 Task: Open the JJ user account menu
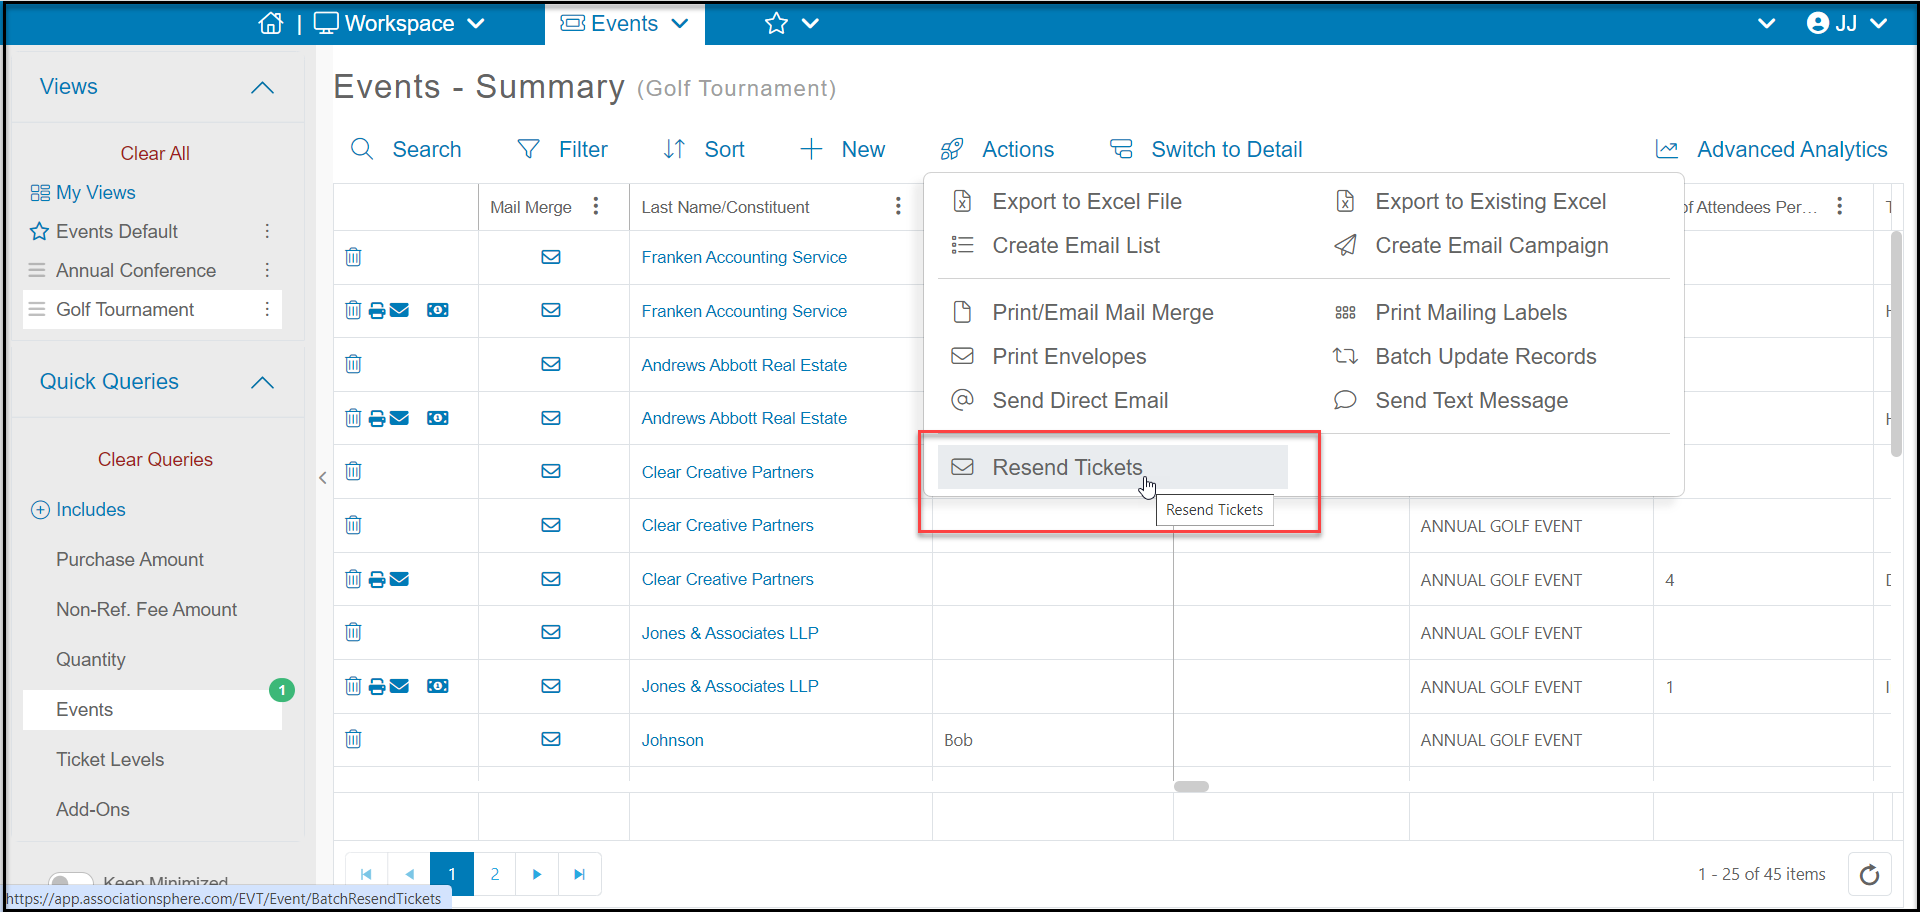[x=1846, y=23]
